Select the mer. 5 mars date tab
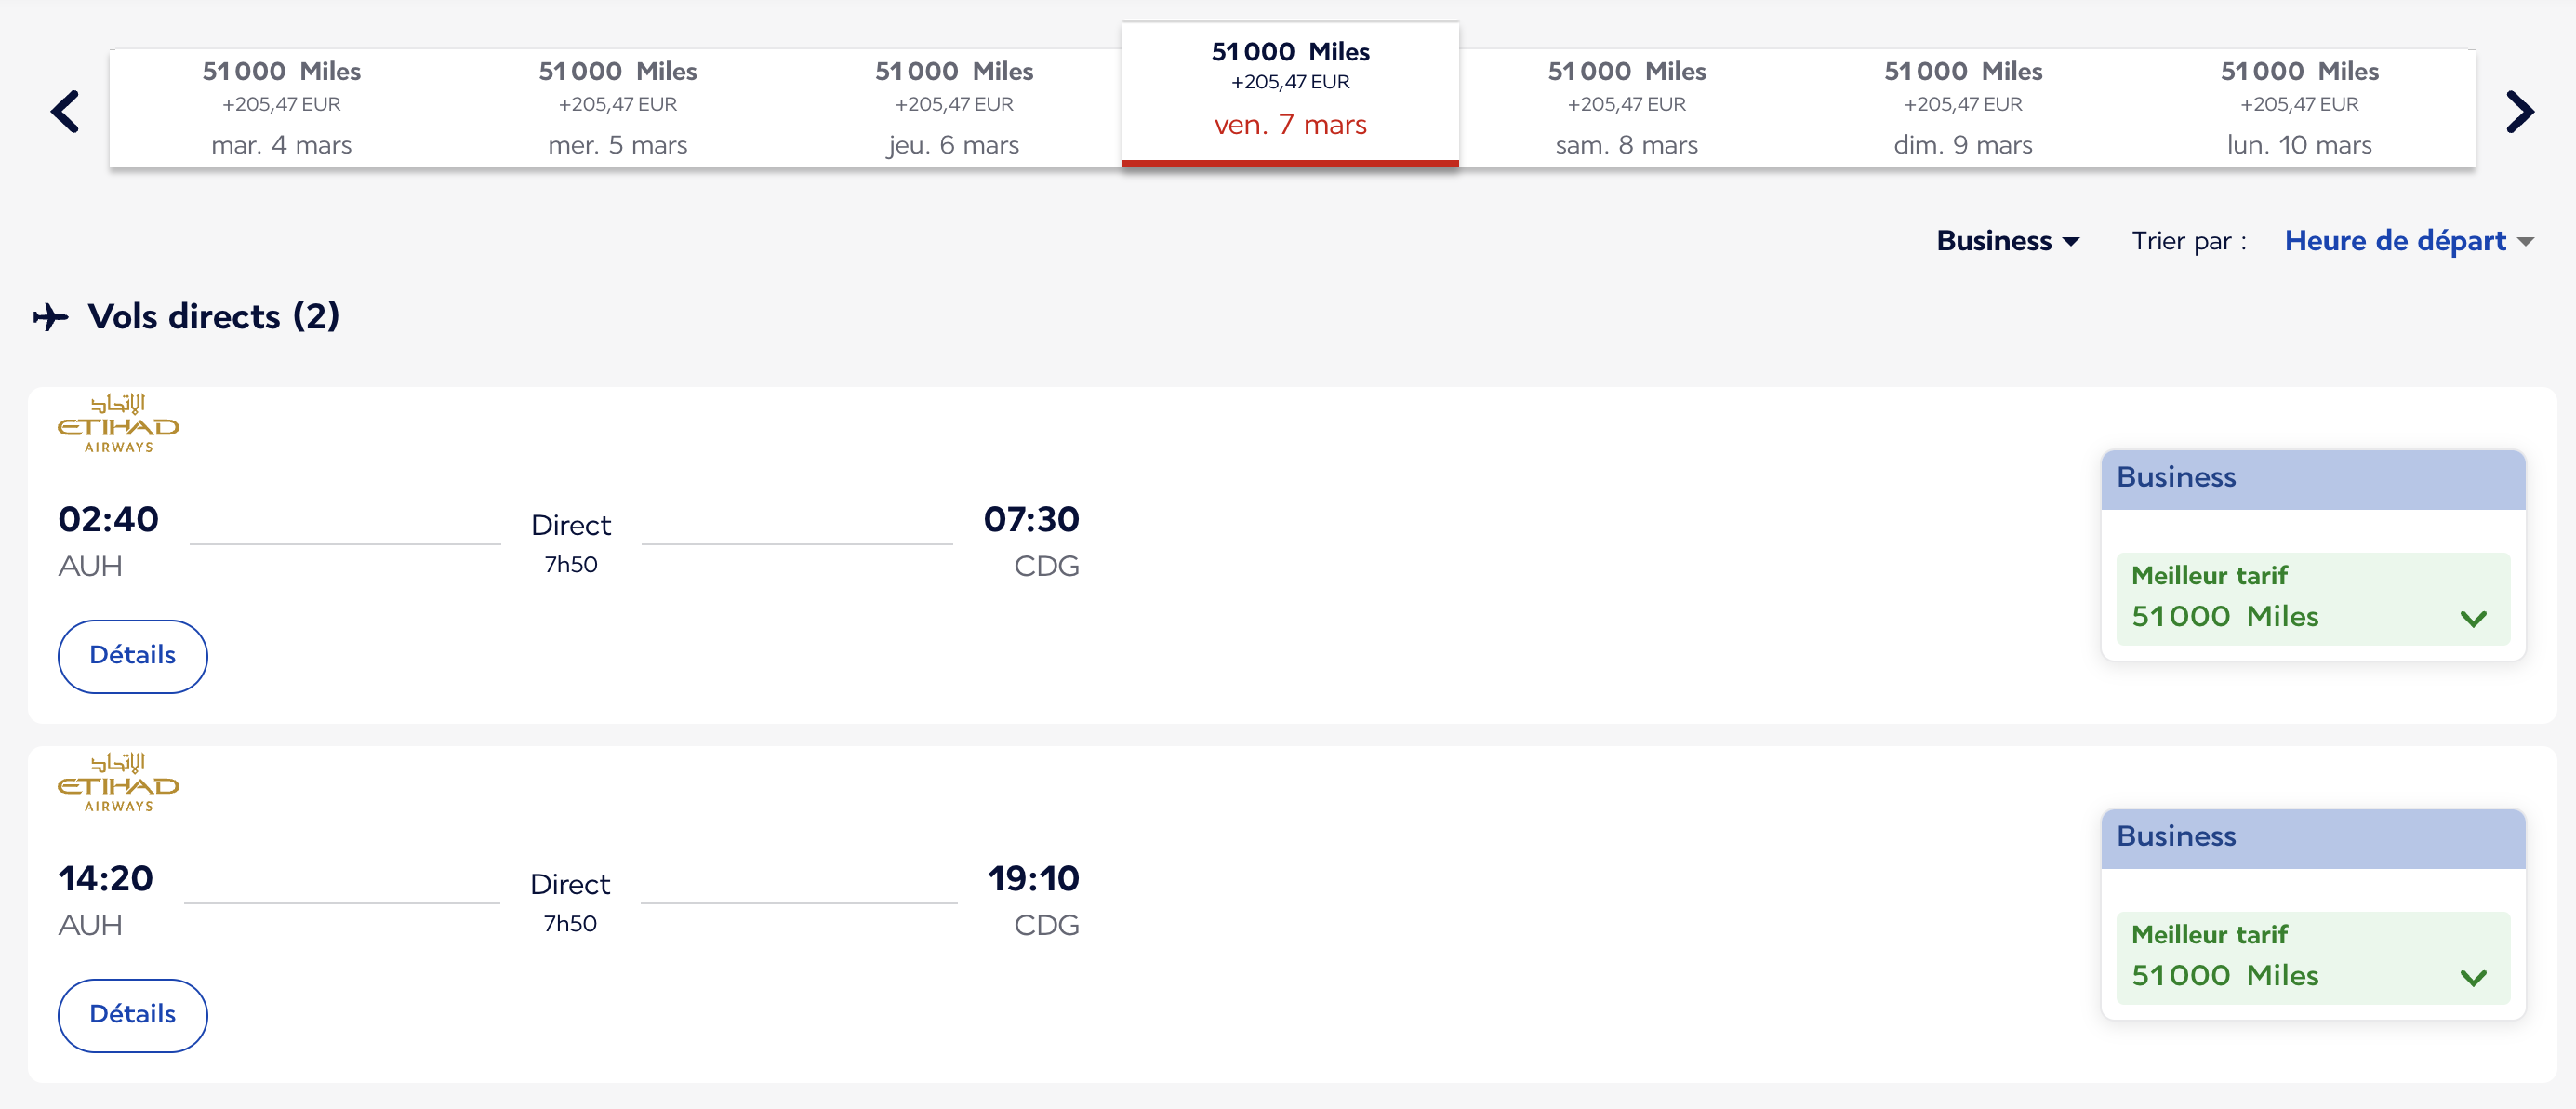Image resolution: width=2576 pixels, height=1109 pixels. click(x=618, y=108)
